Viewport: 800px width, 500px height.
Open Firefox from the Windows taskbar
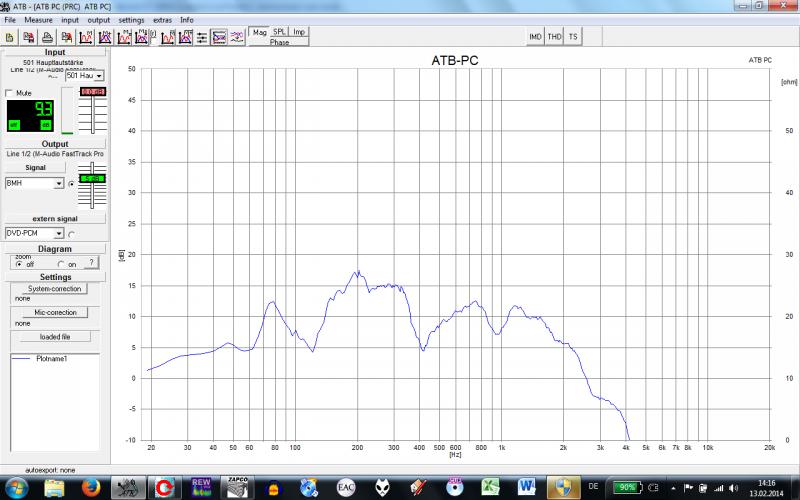(89, 487)
